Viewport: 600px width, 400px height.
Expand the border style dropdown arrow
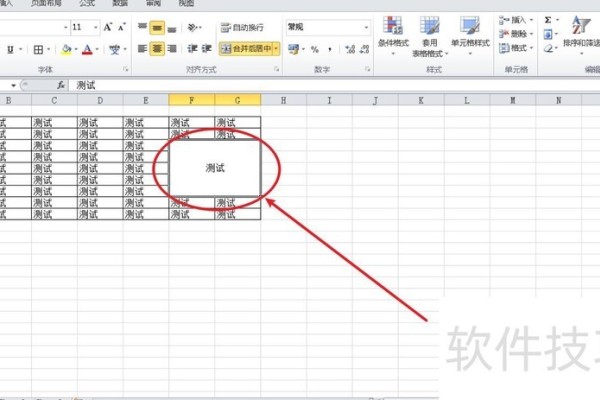click(x=49, y=49)
